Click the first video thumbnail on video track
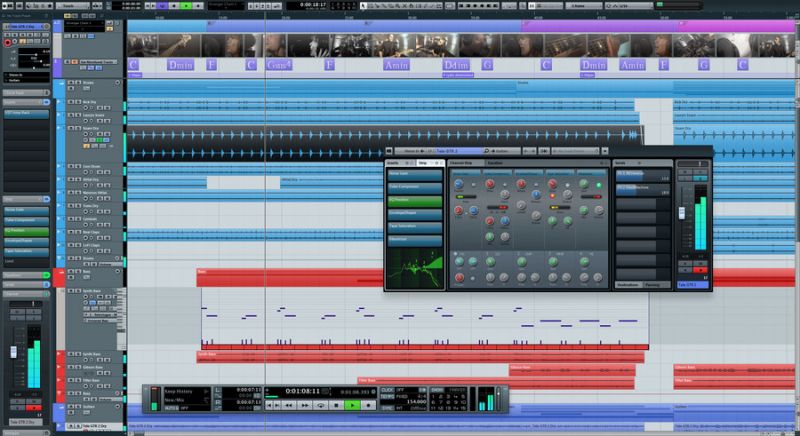Image resolution: width=800 pixels, height=436 pixels. (142, 45)
